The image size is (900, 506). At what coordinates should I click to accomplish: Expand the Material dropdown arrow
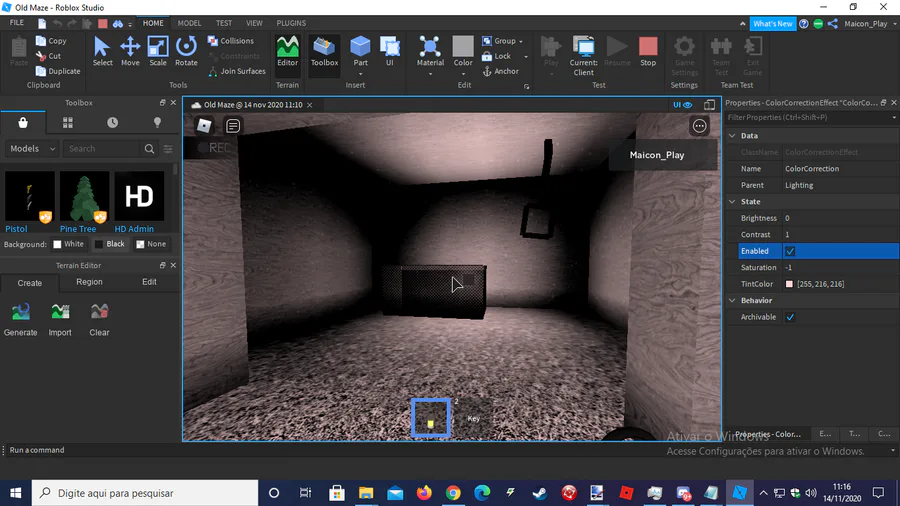tap(430, 74)
